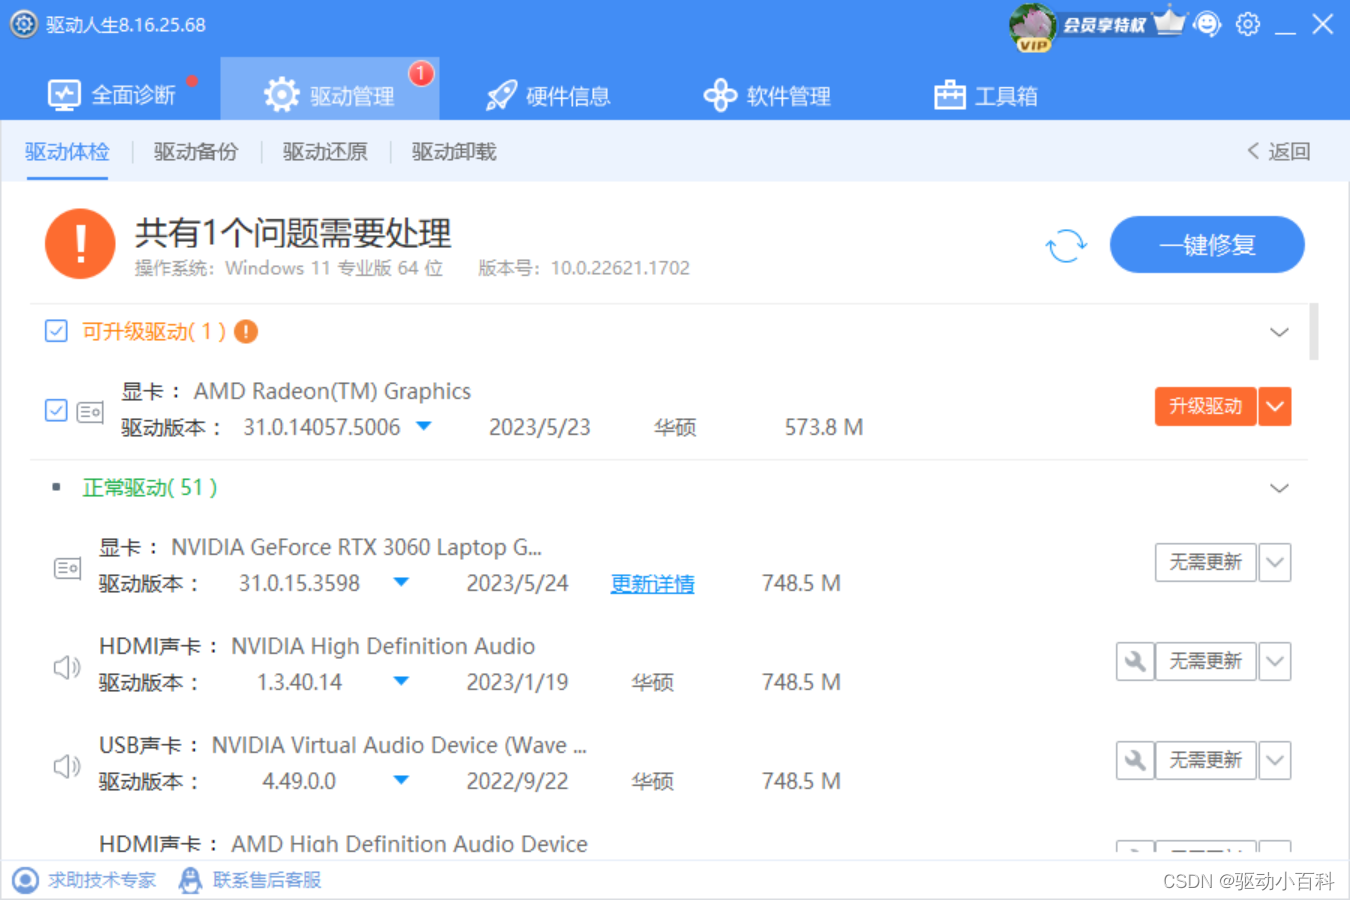Viewport: 1350px width, 900px height.
Task: Click the wrench repair icon for NVIDIA Virtual Audio Device
Action: pyautogui.click(x=1135, y=760)
